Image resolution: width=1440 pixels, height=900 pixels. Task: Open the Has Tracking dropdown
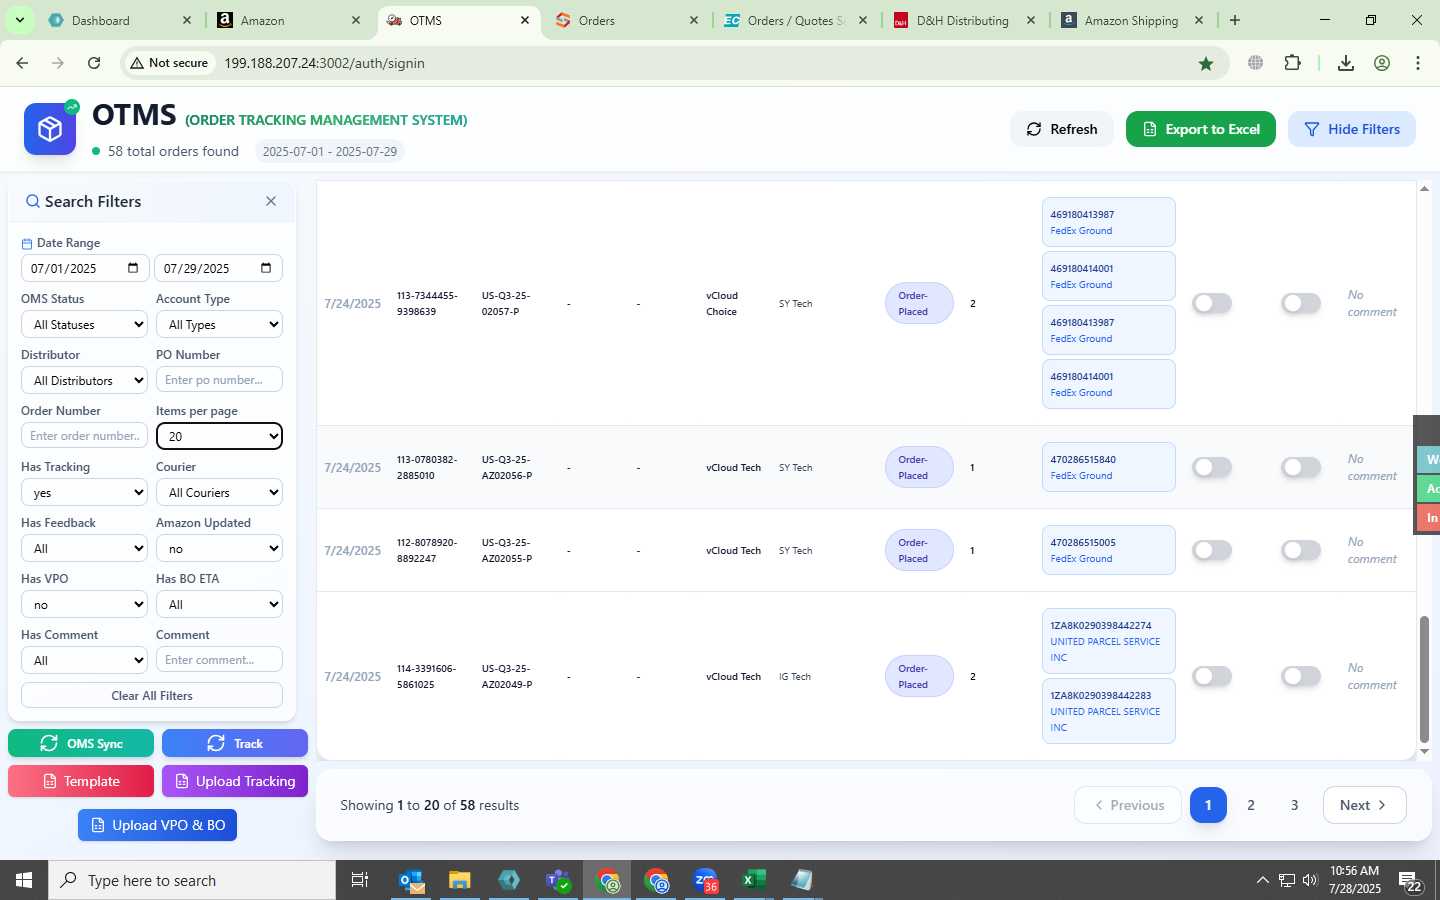click(84, 492)
